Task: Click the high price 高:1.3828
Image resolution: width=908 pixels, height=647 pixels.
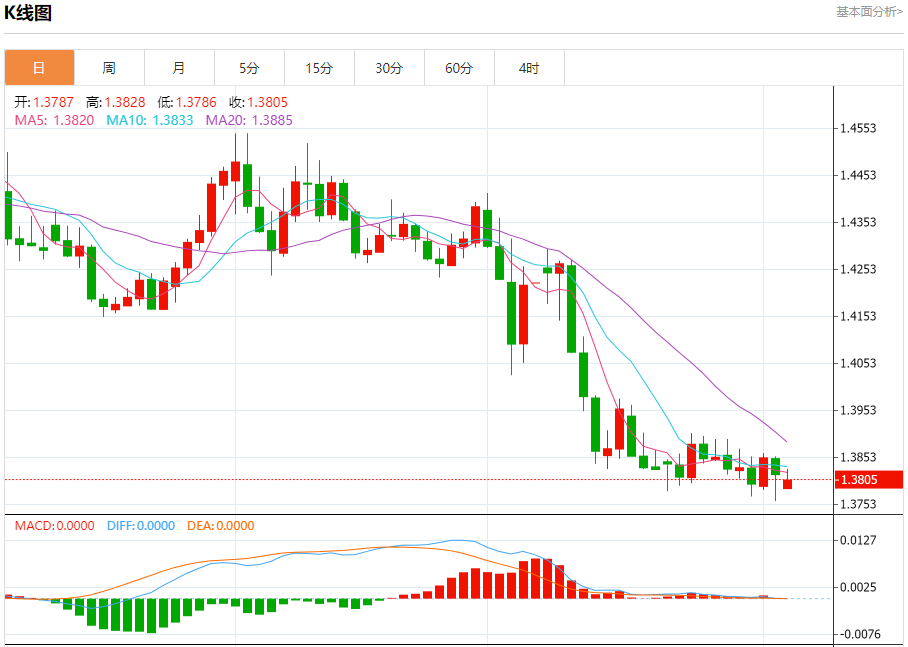Action: coord(115,103)
